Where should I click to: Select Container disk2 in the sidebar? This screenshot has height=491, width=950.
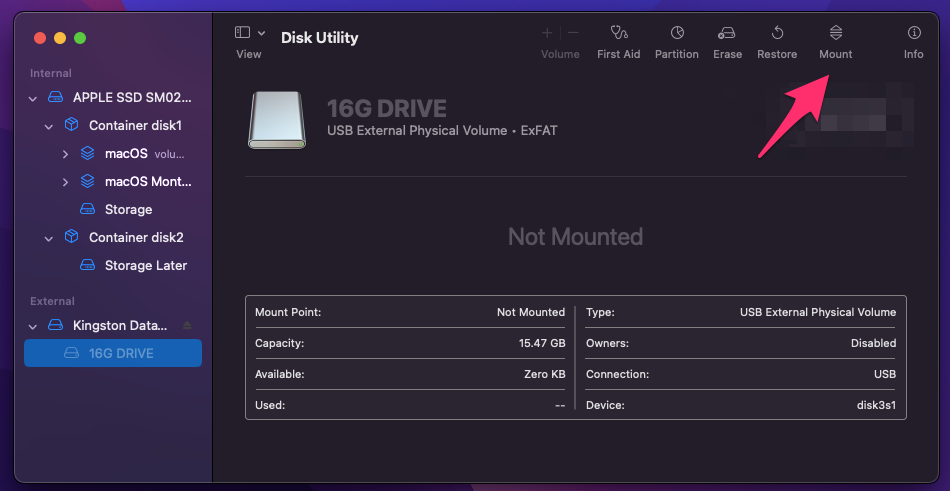[x=136, y=237]
